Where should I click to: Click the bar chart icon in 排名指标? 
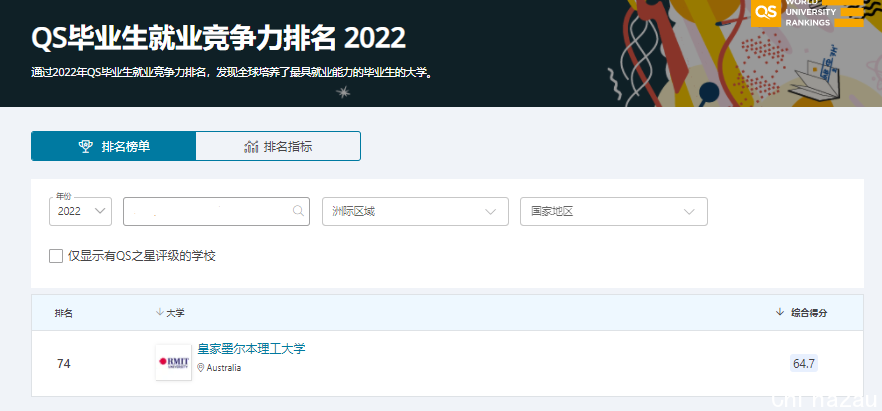tap(251, 147)
